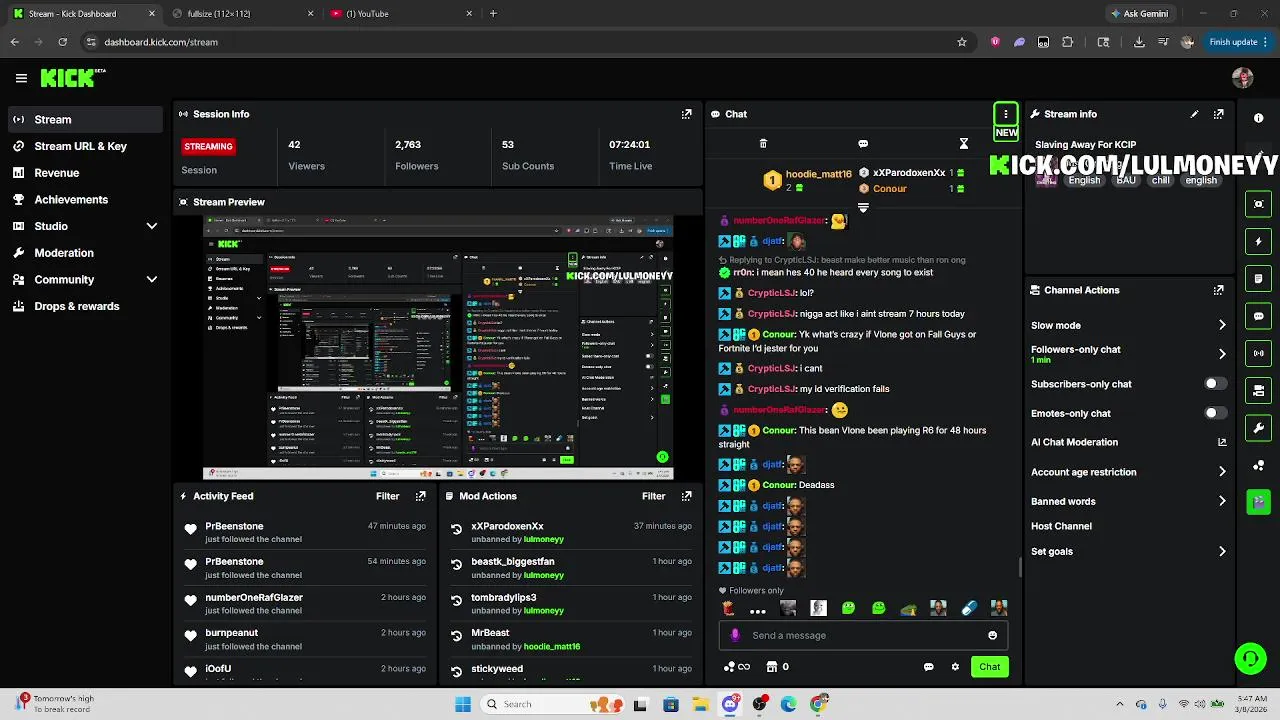The image size is (1280, 720).
Task: Open Discord from the taskbar
Action: pyautogui.click(x=730, y=704)
